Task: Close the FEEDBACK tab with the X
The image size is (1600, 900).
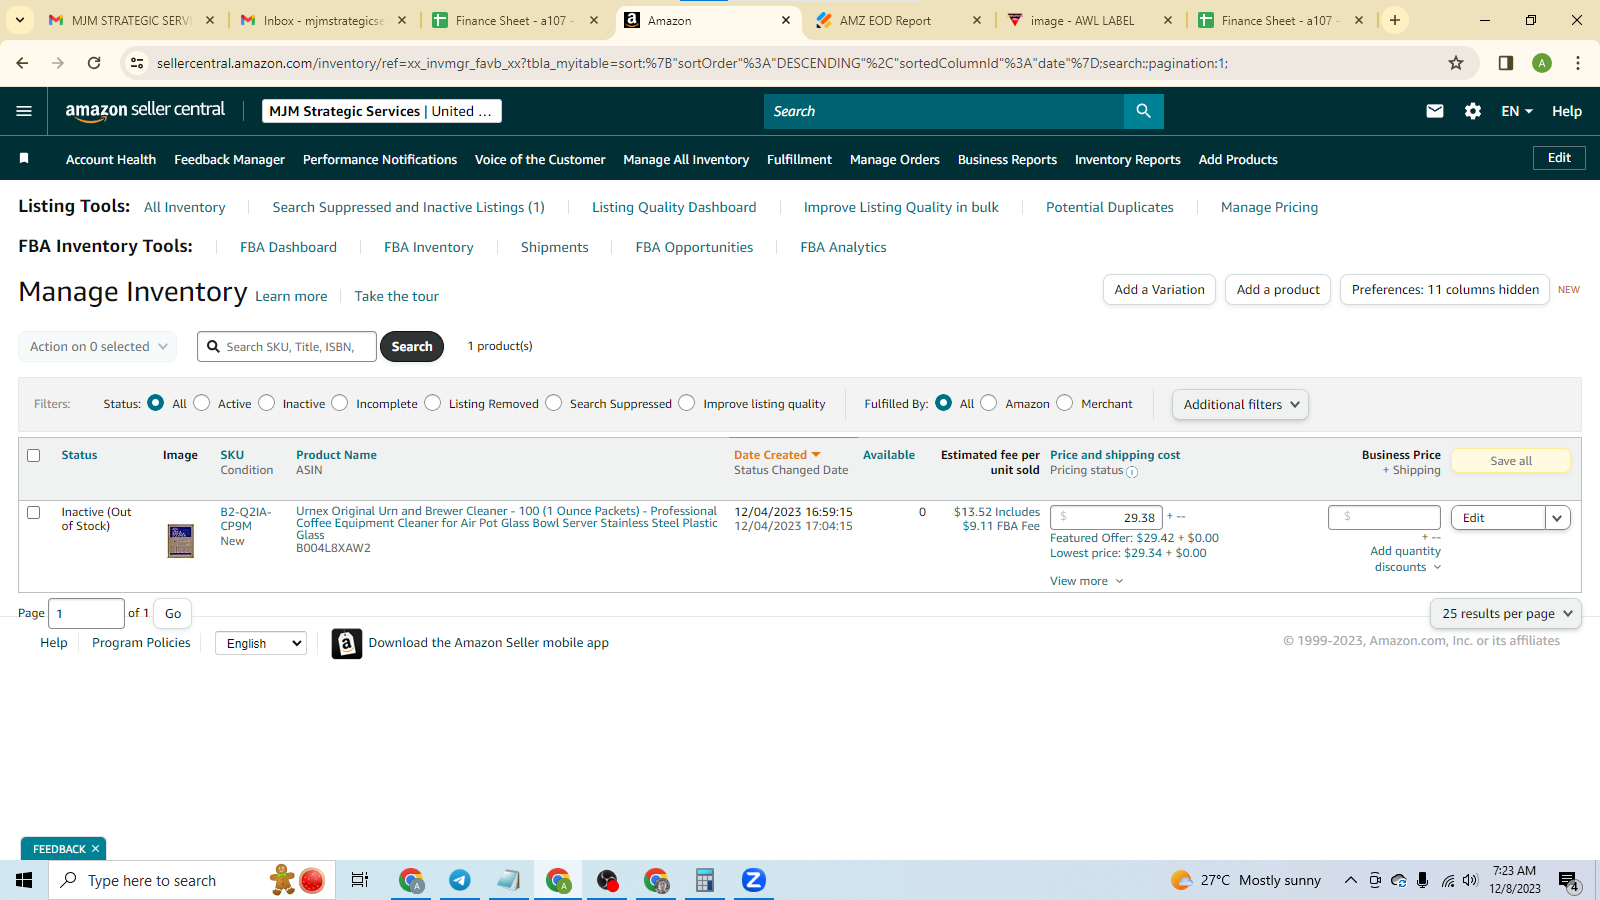Action: click(95, 849)
